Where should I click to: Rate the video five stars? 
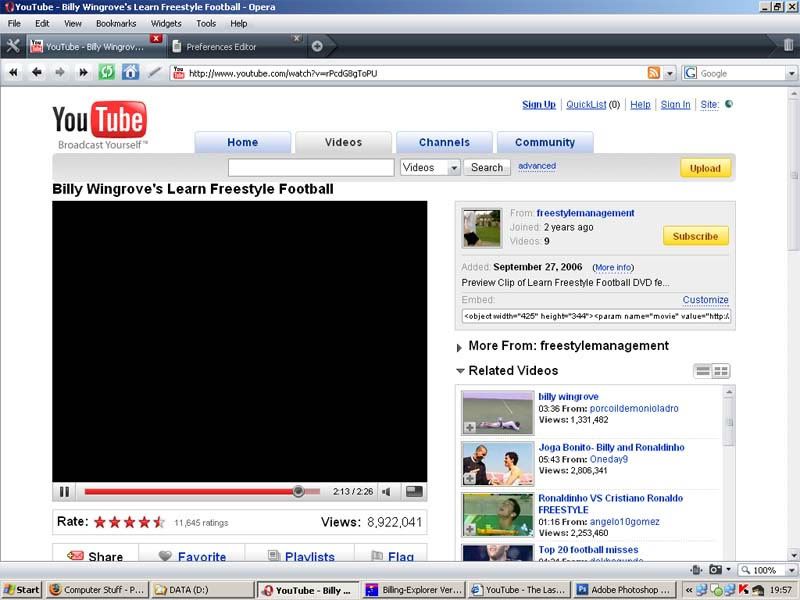(159, 522)
